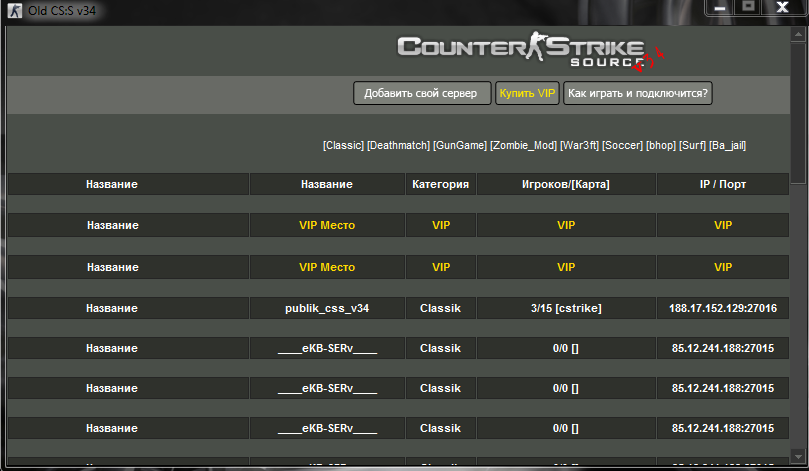Select the Deathmatch category link
809x471 pixels.
coord(398,145)
